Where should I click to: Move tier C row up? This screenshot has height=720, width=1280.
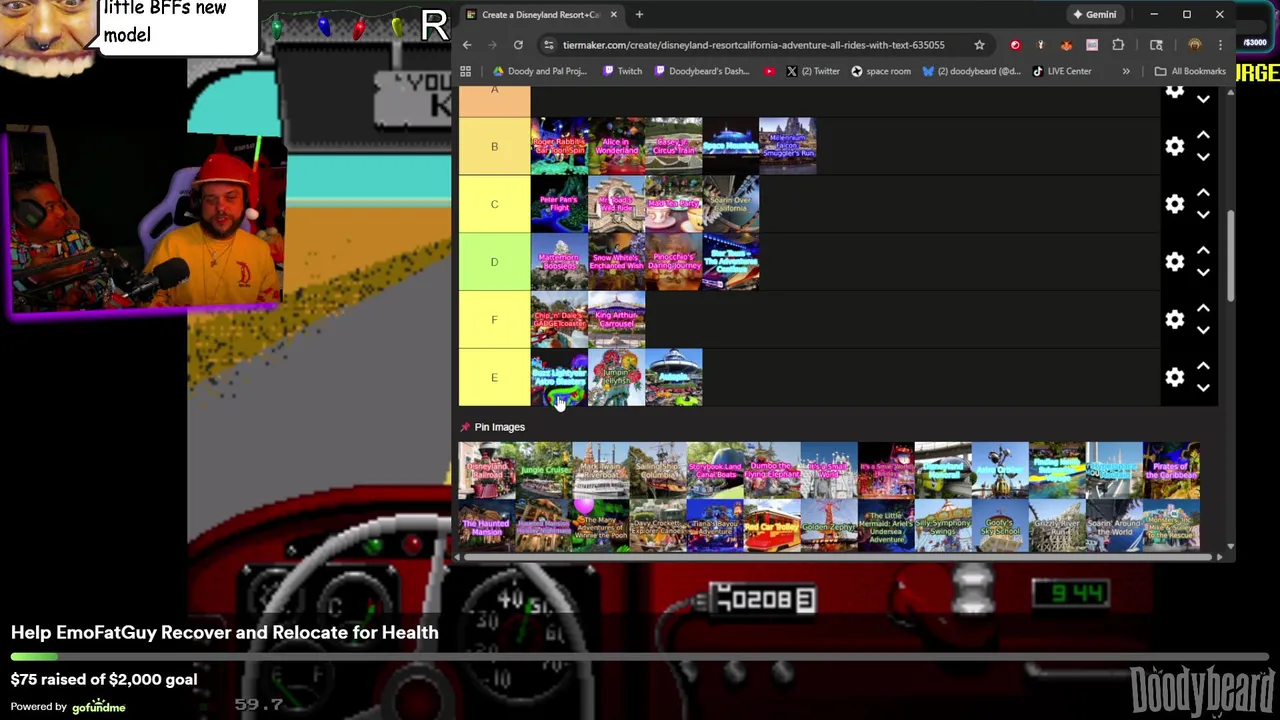point(1203,193)
